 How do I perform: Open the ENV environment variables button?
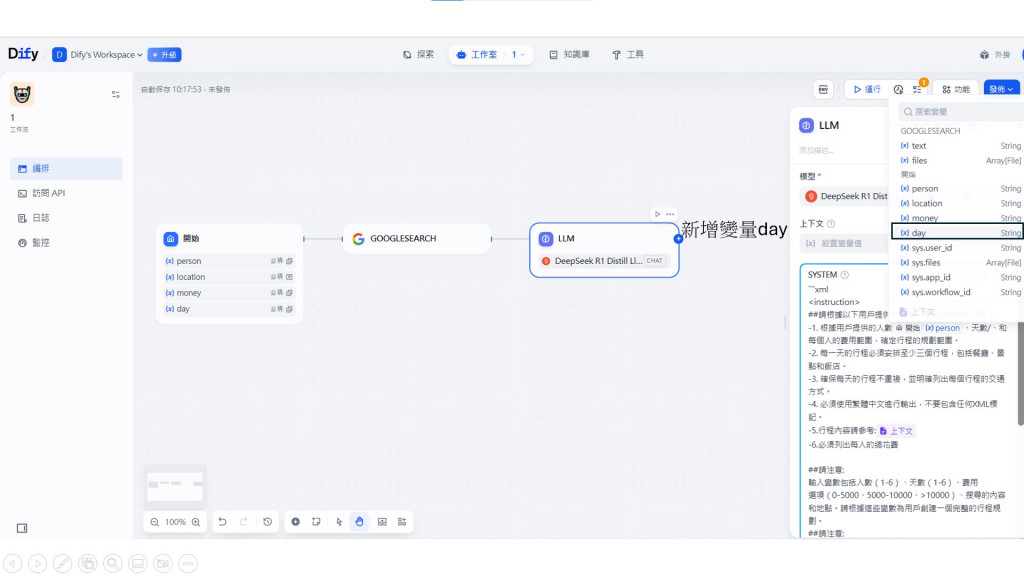pyautogui.click(x=824, y=89)
